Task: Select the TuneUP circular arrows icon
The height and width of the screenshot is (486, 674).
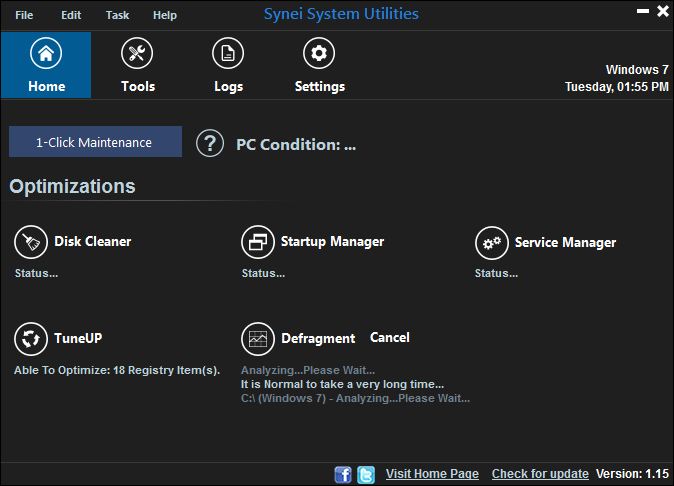Action: (31, 339)
